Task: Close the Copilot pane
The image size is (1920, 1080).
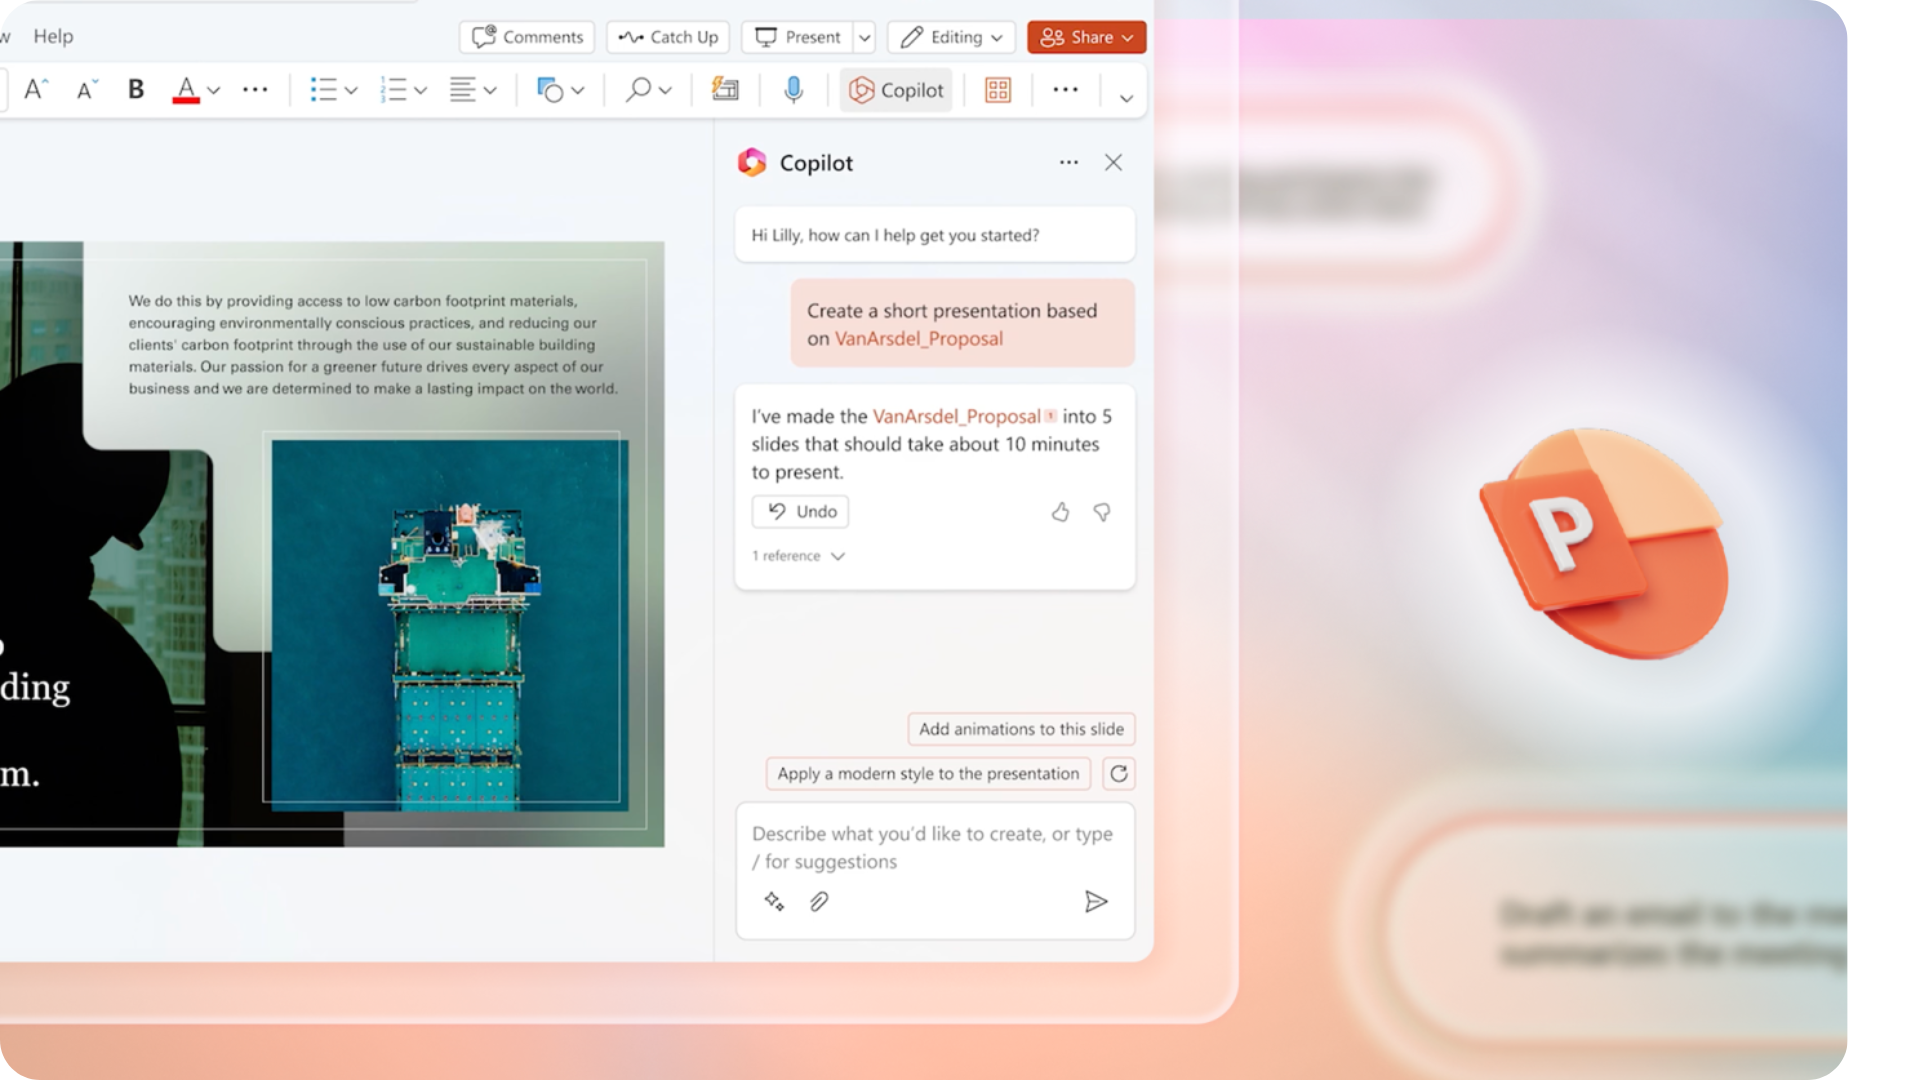Action: [x=1113, y=162]
